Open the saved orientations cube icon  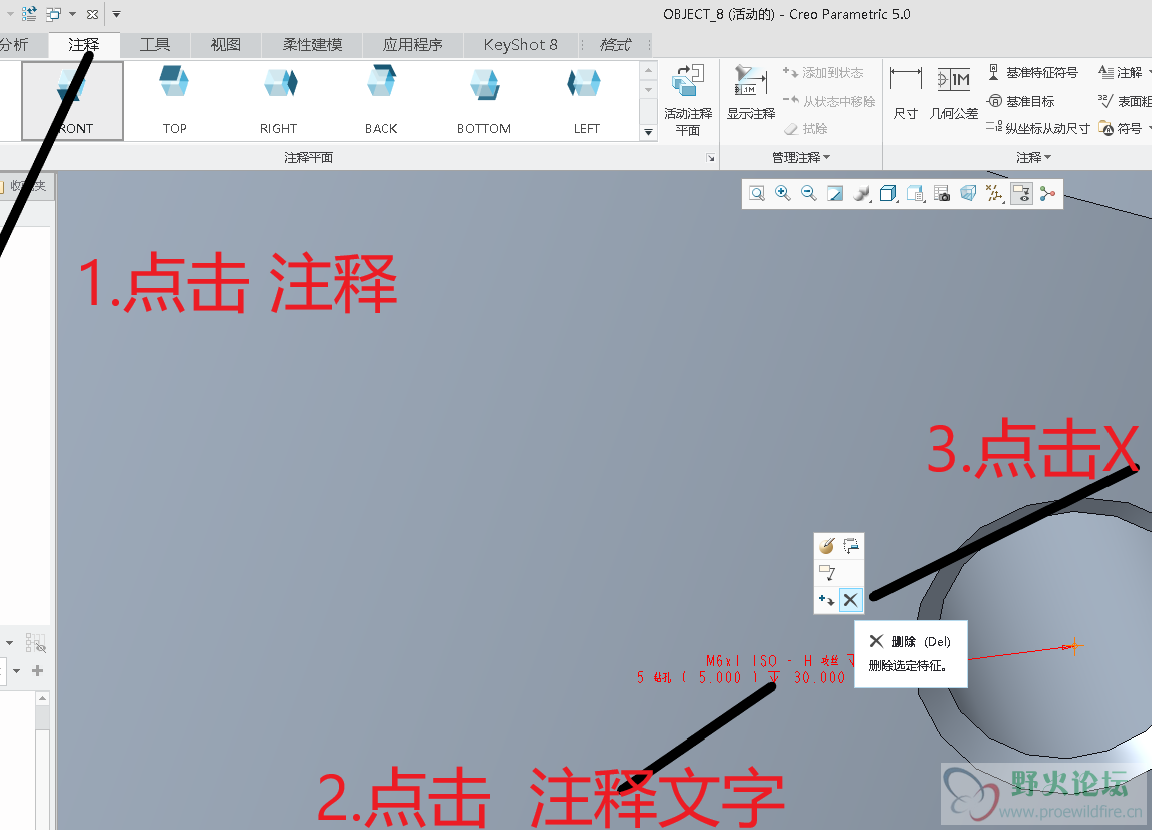[x=888, y=193]
